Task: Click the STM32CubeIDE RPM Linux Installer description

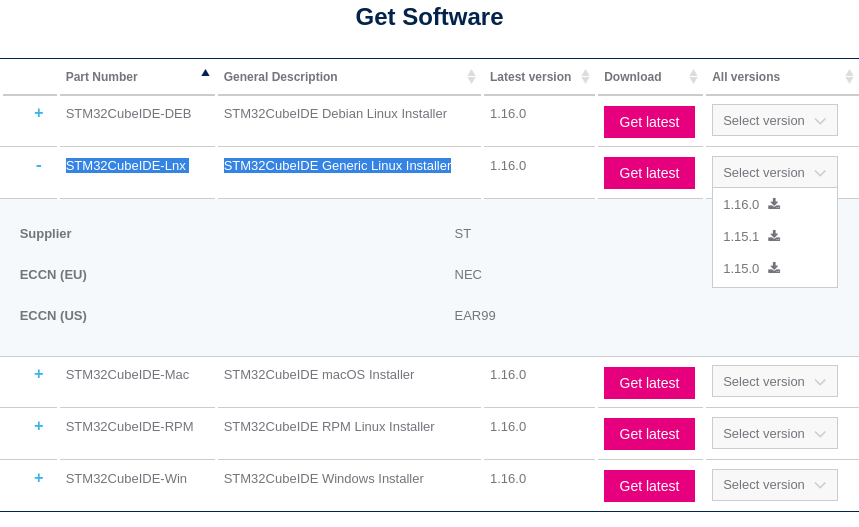Action: coord(329,427)
